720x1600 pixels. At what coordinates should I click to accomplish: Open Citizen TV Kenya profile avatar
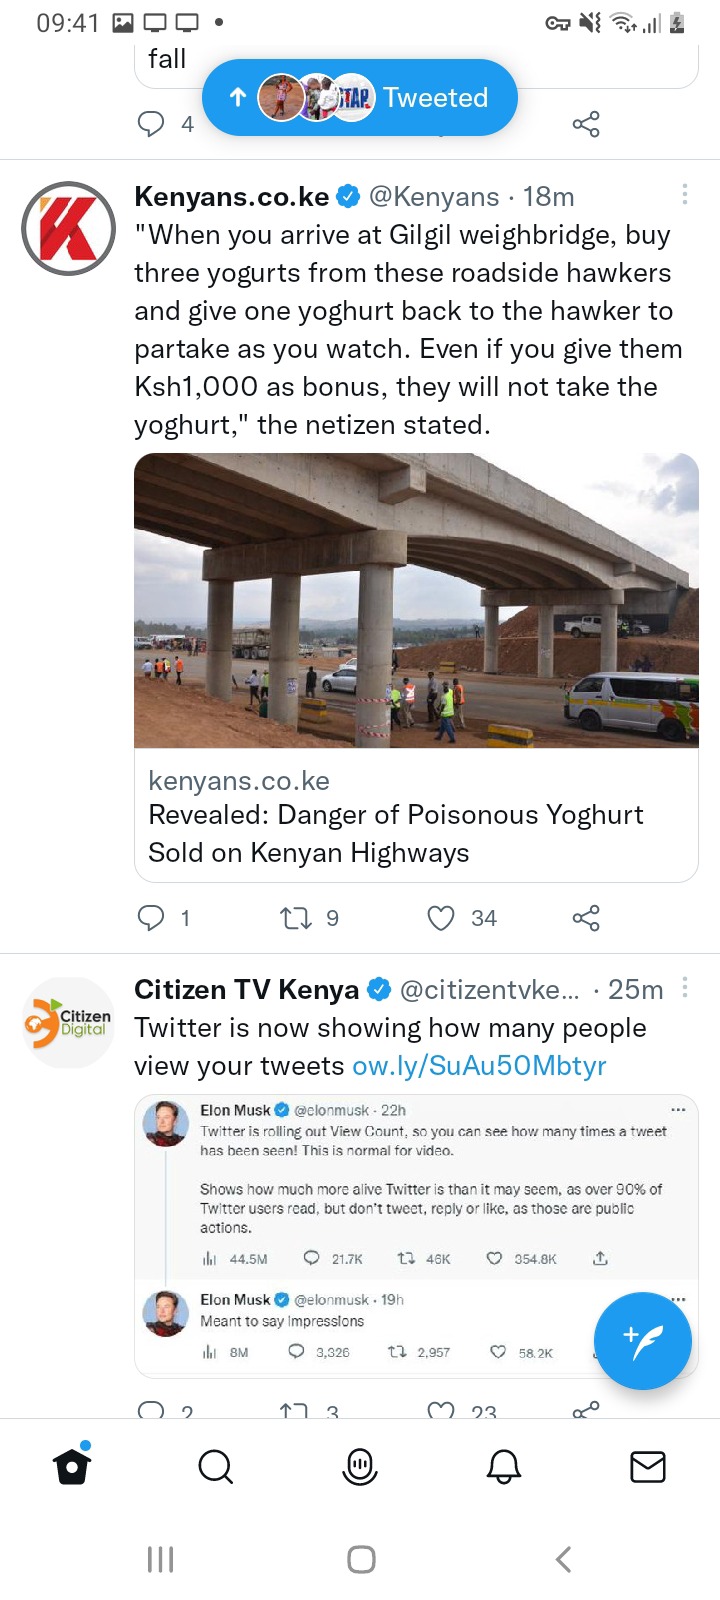tap(69, 1023)
